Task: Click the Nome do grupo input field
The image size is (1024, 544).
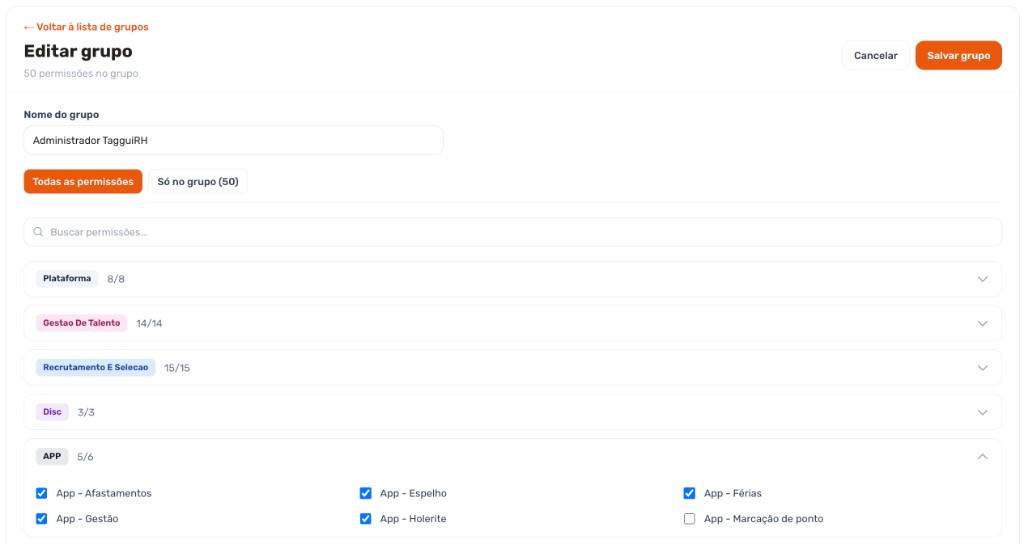Action: click(x=233, y=140)
